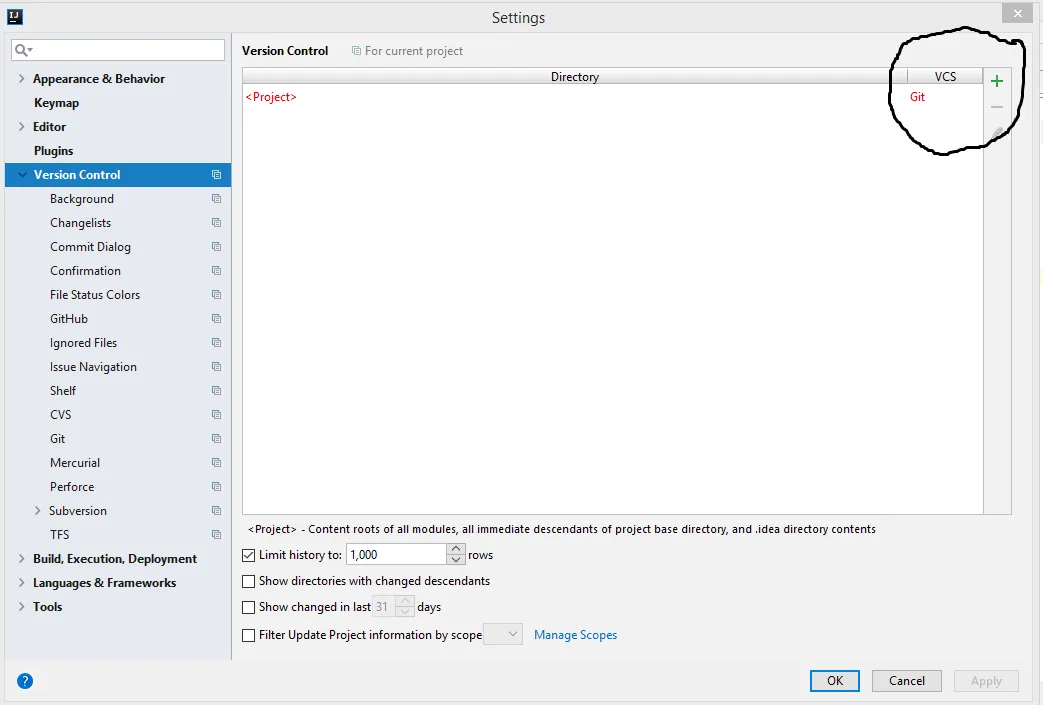Click project-level icon next to Ignored Files
Image resolution: width=1043 pixels, height=705 pixels.
pos(216,343)
